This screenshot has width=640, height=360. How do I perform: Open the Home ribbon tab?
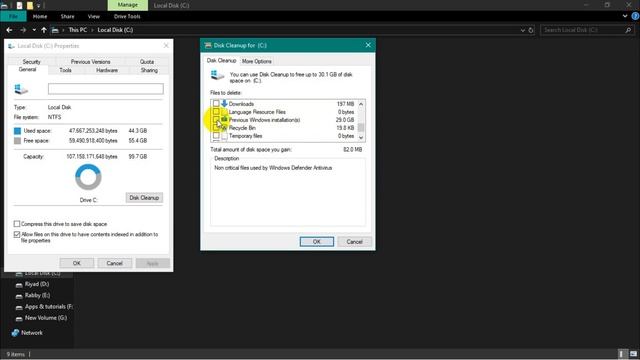tap(40, 16)
